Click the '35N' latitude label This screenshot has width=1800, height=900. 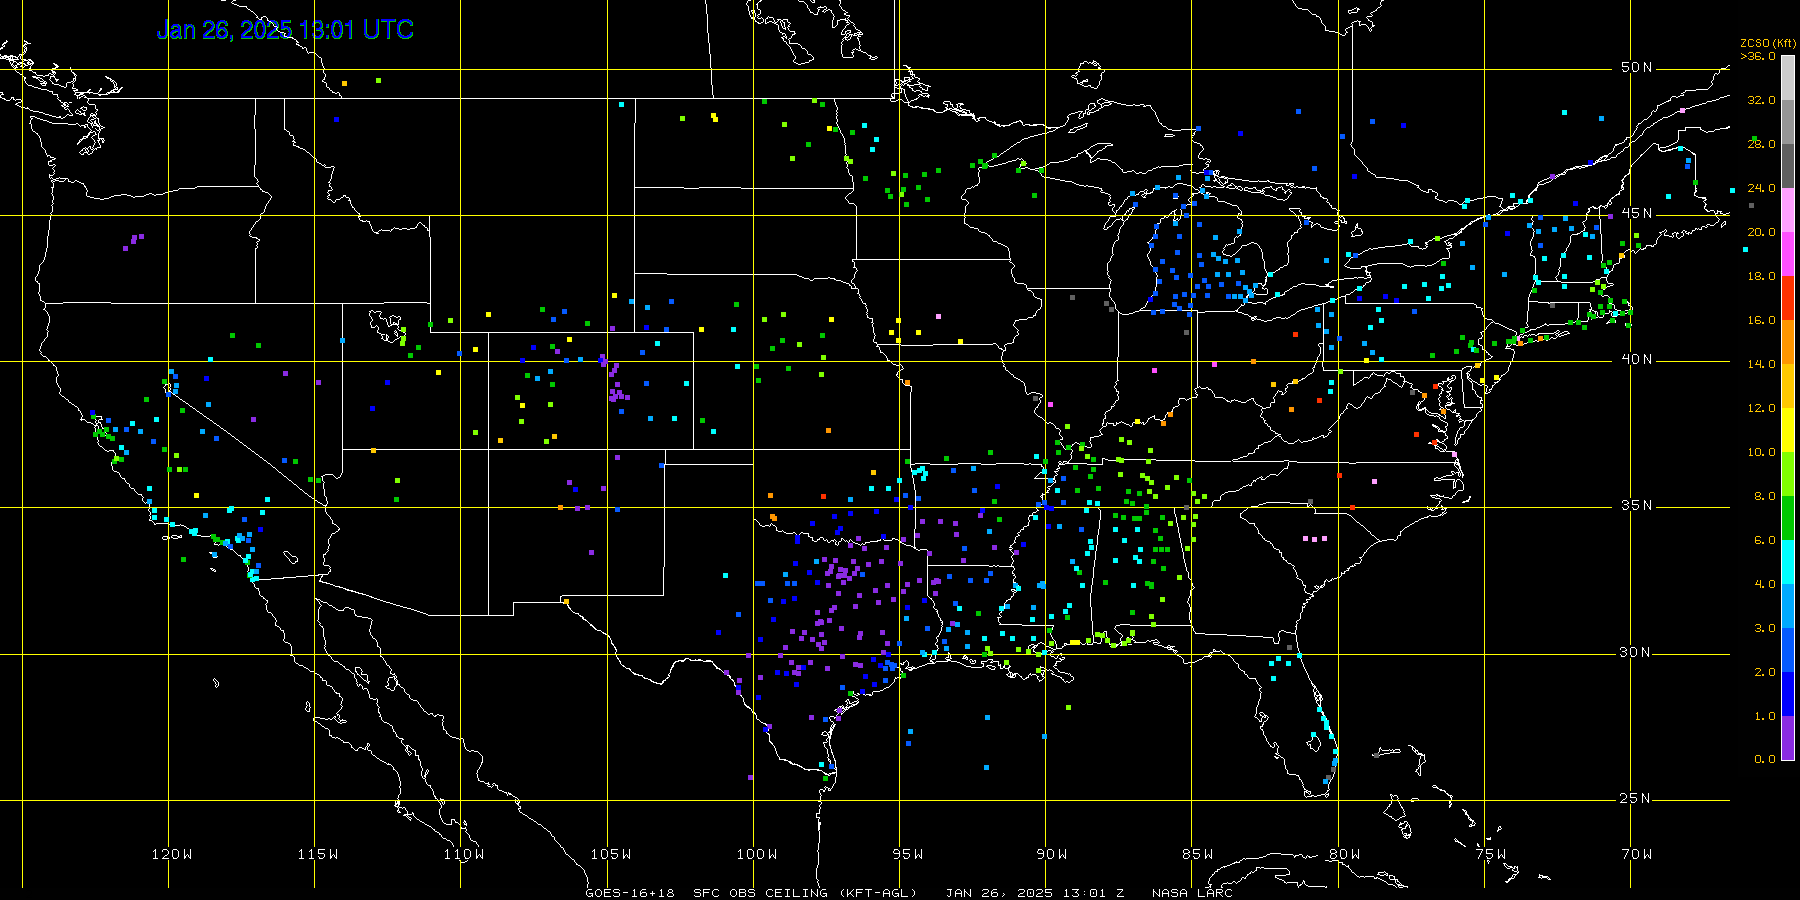point(1636,505)
